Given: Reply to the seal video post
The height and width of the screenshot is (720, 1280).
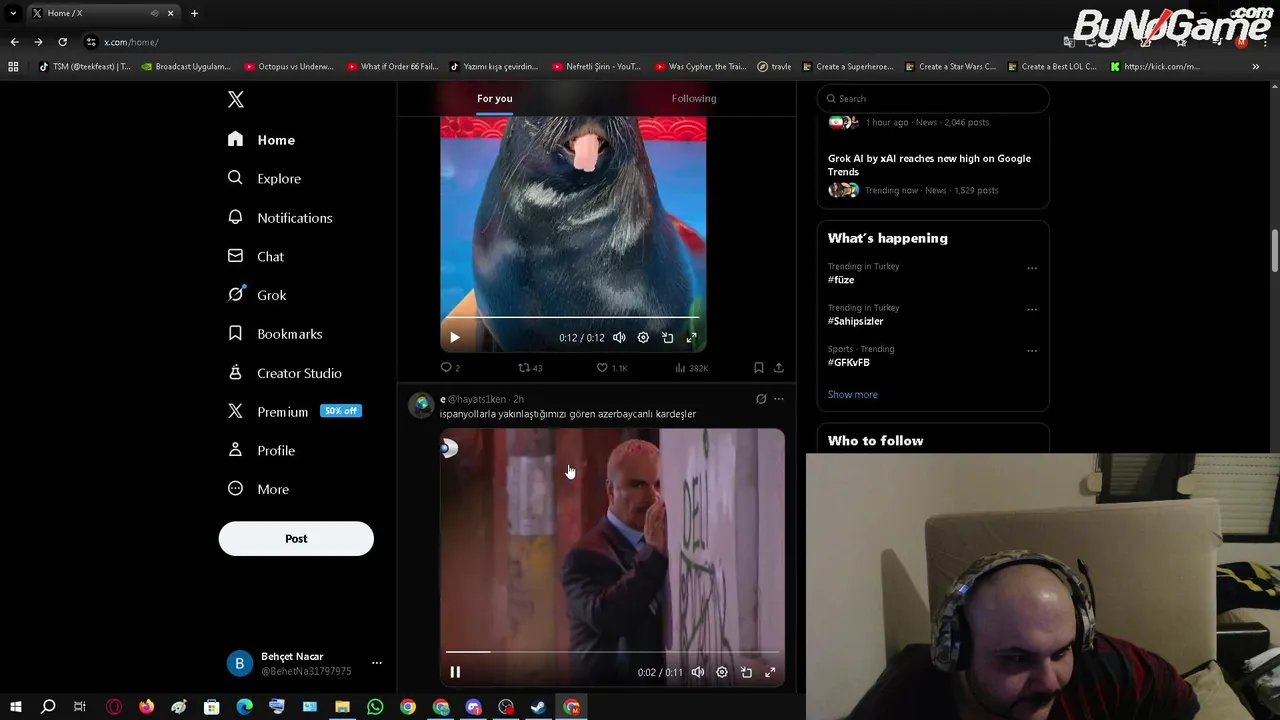Looking at the screenshot, I should [x=450, y=368].
